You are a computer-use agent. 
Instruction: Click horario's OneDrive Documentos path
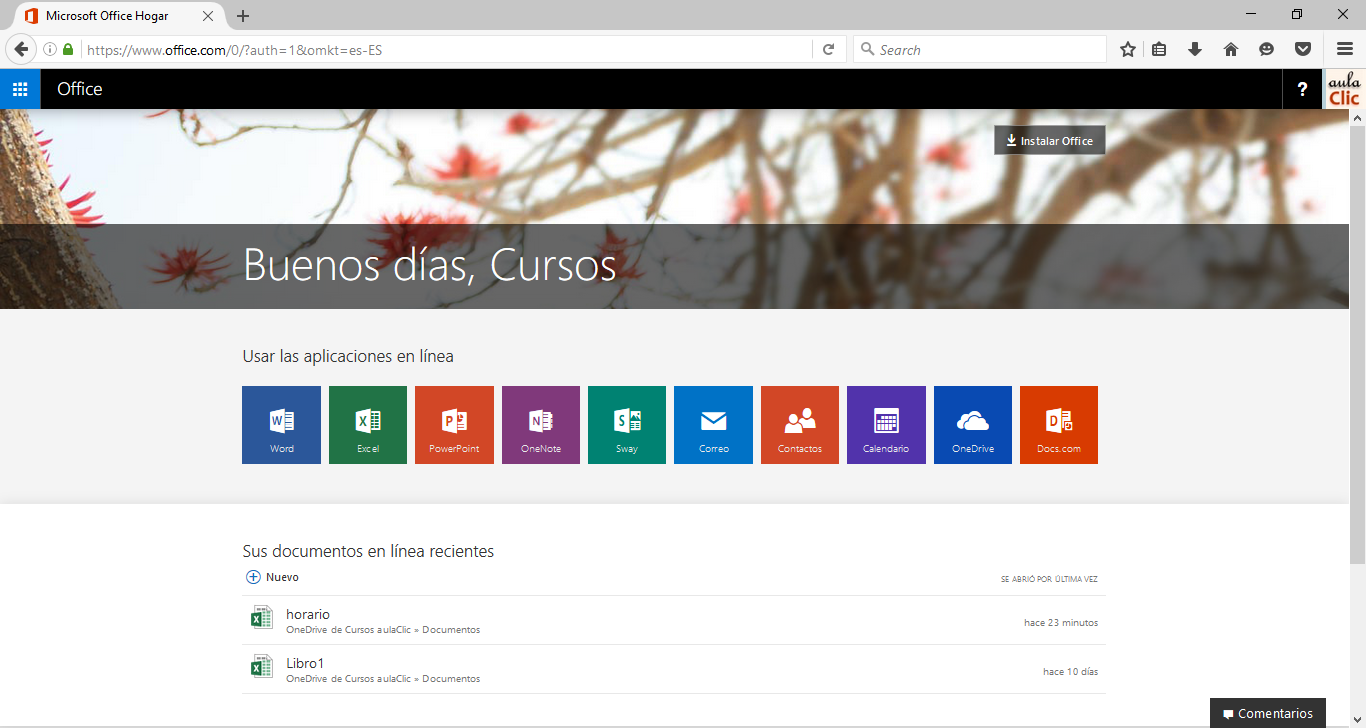point(383,631)
